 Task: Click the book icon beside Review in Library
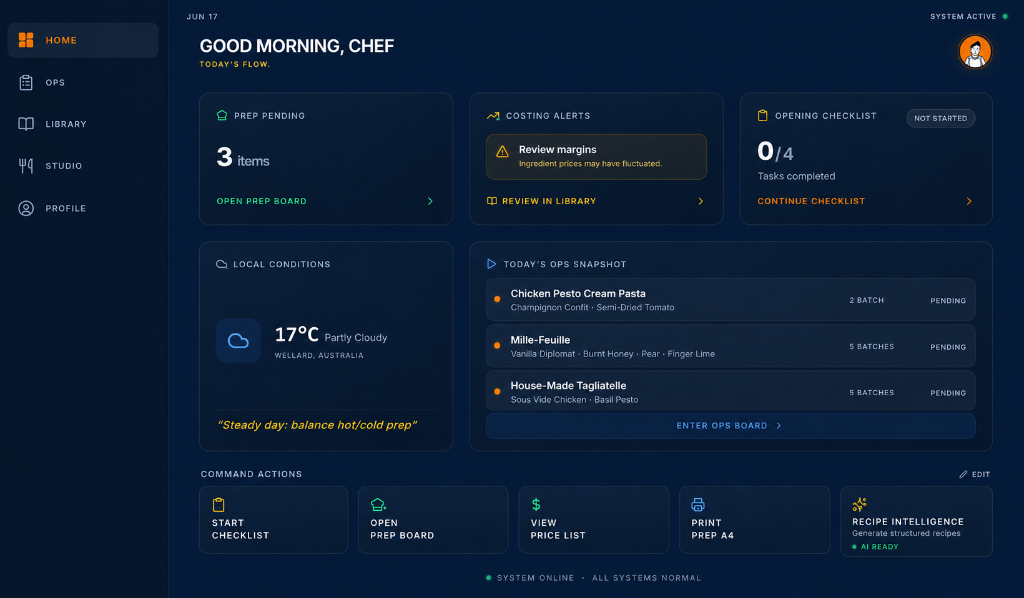coord(492,201)
